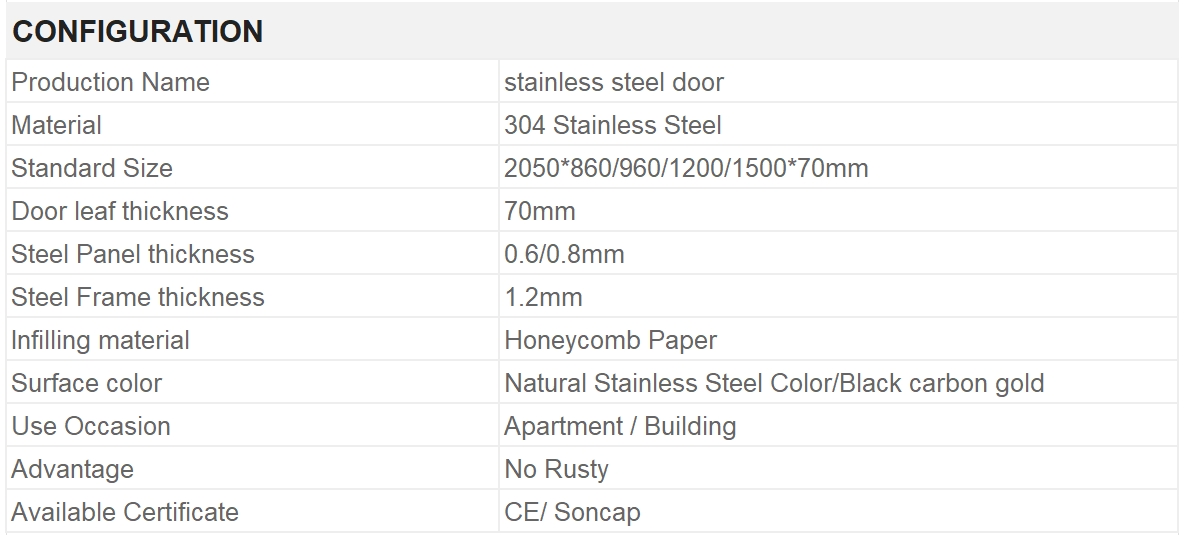
Task: Click the 1.2mm frame thickness value
Action: pos(544,297)
